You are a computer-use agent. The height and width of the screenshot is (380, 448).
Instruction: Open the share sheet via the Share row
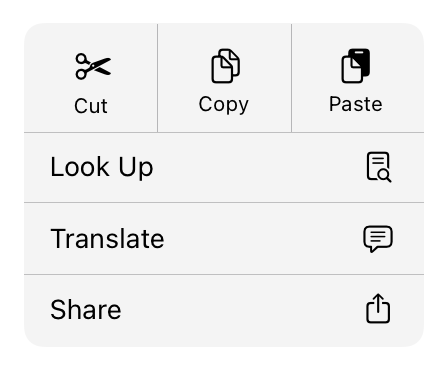[224, 311]
